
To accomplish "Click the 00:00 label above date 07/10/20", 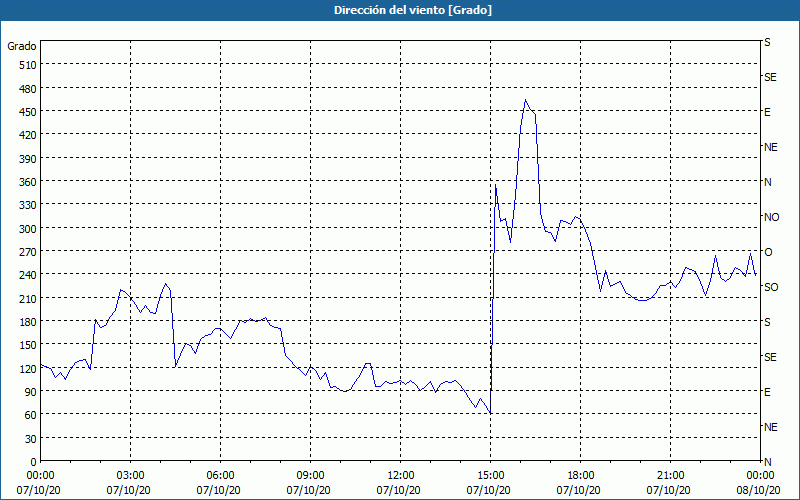I will pyautogui.click(x=40, y=476).
